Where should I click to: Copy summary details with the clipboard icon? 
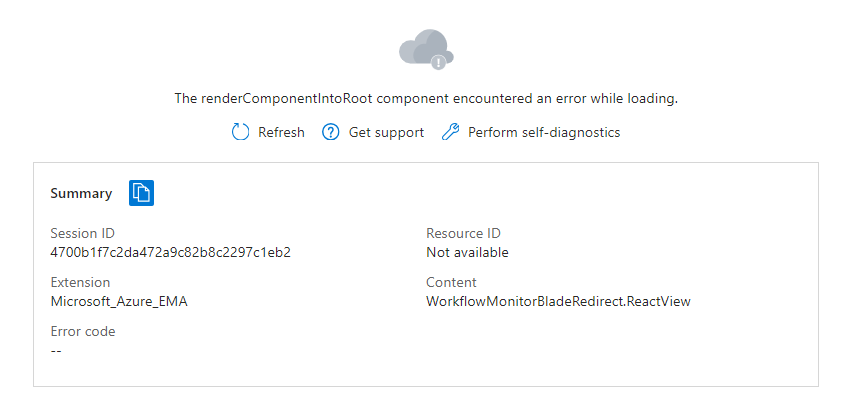click(x=142, y=193)
